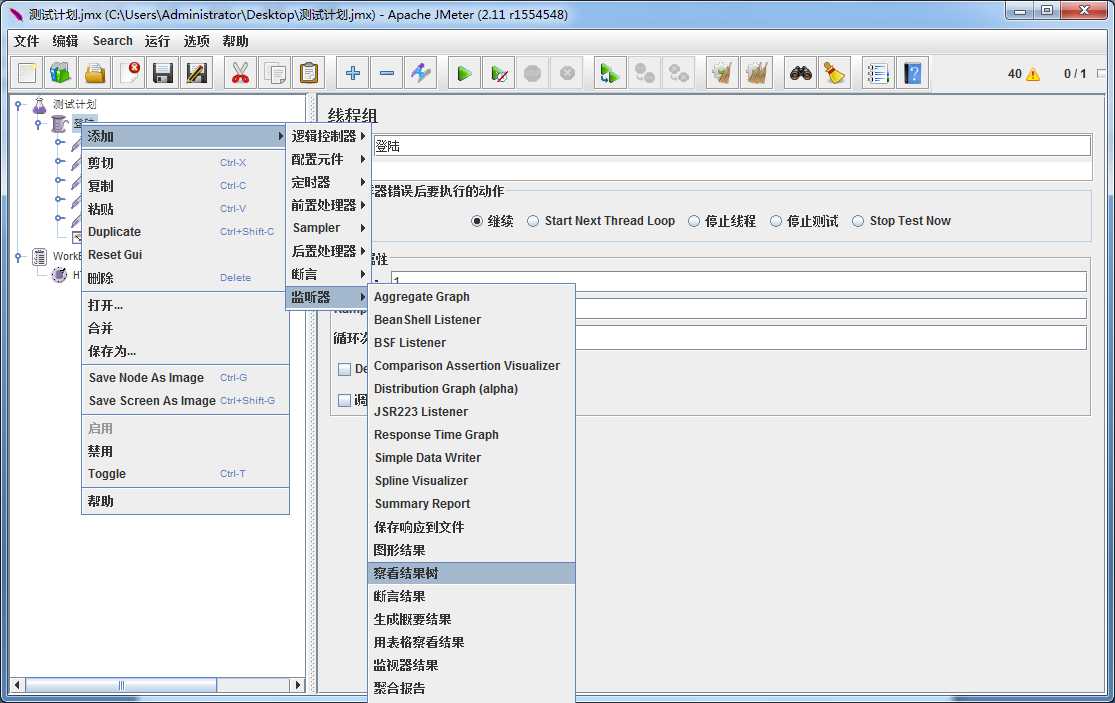Image resolution: width=1115 pixels, height=703 pixels.
Task: Select 测试计划 tree node
Action: pos(74,104)
